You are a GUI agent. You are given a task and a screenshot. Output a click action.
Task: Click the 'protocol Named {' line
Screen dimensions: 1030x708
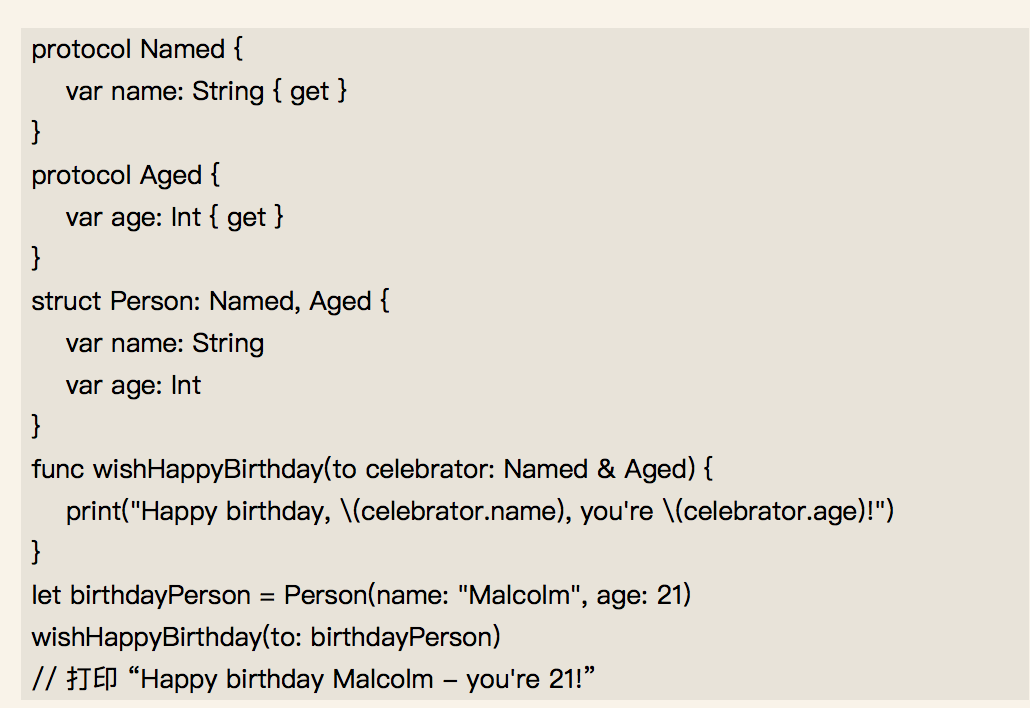pyautogui.click(x=137, y=49)
